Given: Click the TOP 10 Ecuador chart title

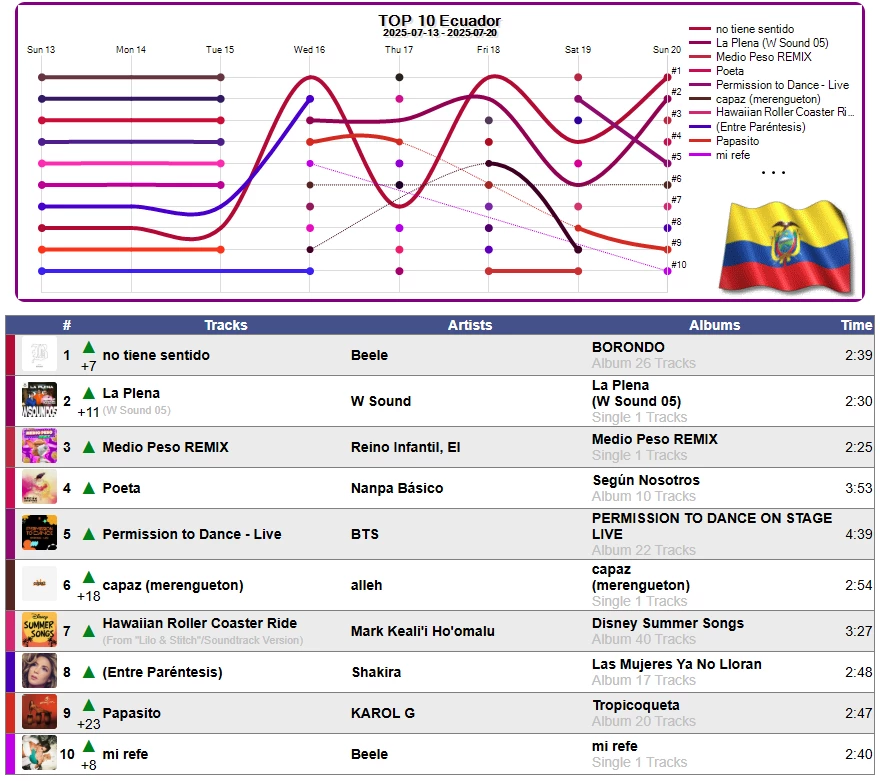Looking at the screenshot, I should pos(439,21).
